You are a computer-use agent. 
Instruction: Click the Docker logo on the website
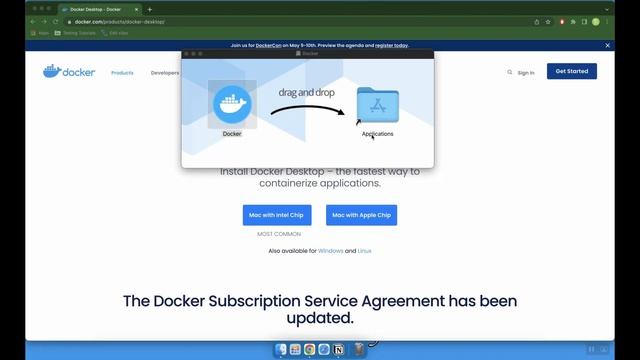point(69,71)
